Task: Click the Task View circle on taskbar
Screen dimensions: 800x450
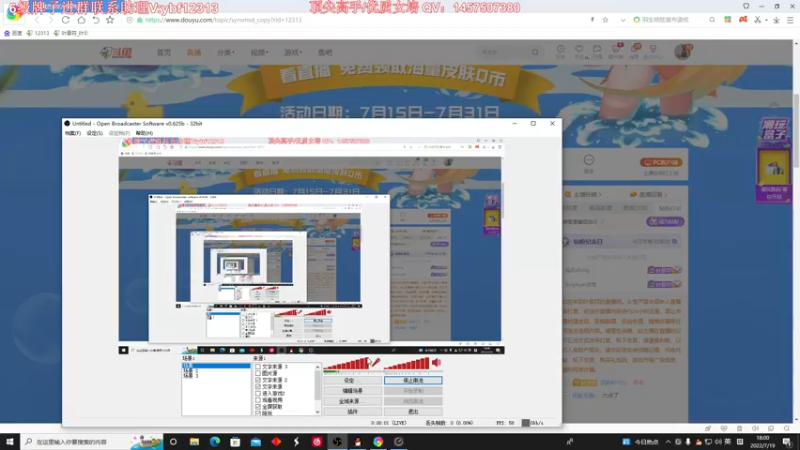Action: pyautogui.click(x=173, y=441)
